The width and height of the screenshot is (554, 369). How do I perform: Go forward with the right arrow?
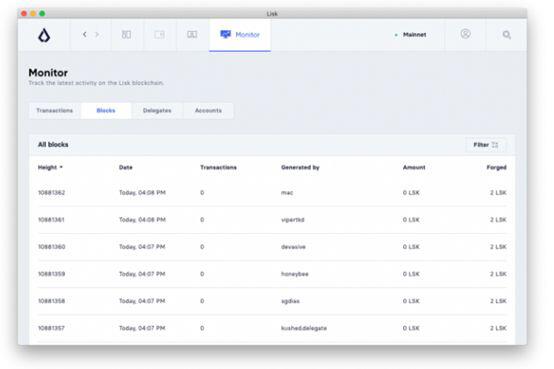point(97,34)
